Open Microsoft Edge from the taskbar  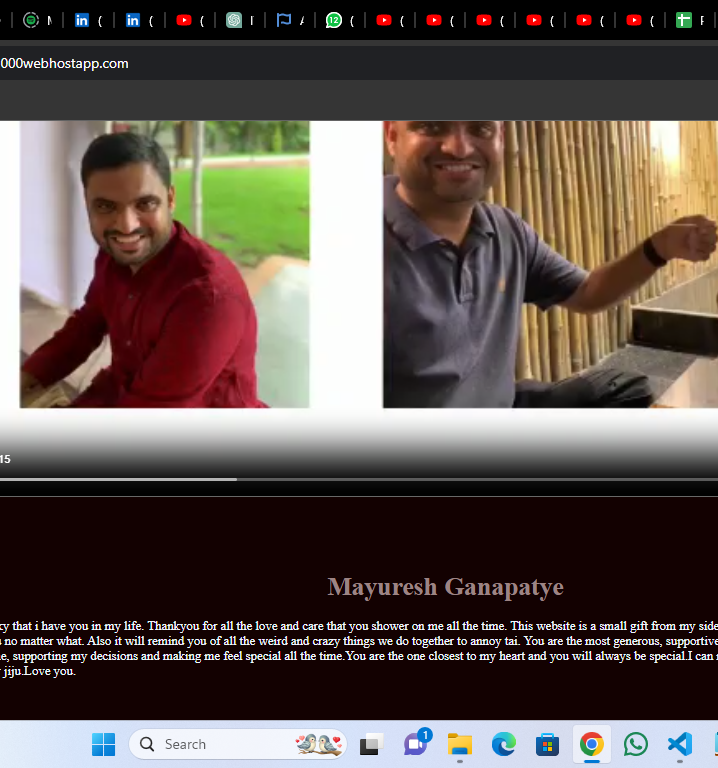(x=504, y=744)
